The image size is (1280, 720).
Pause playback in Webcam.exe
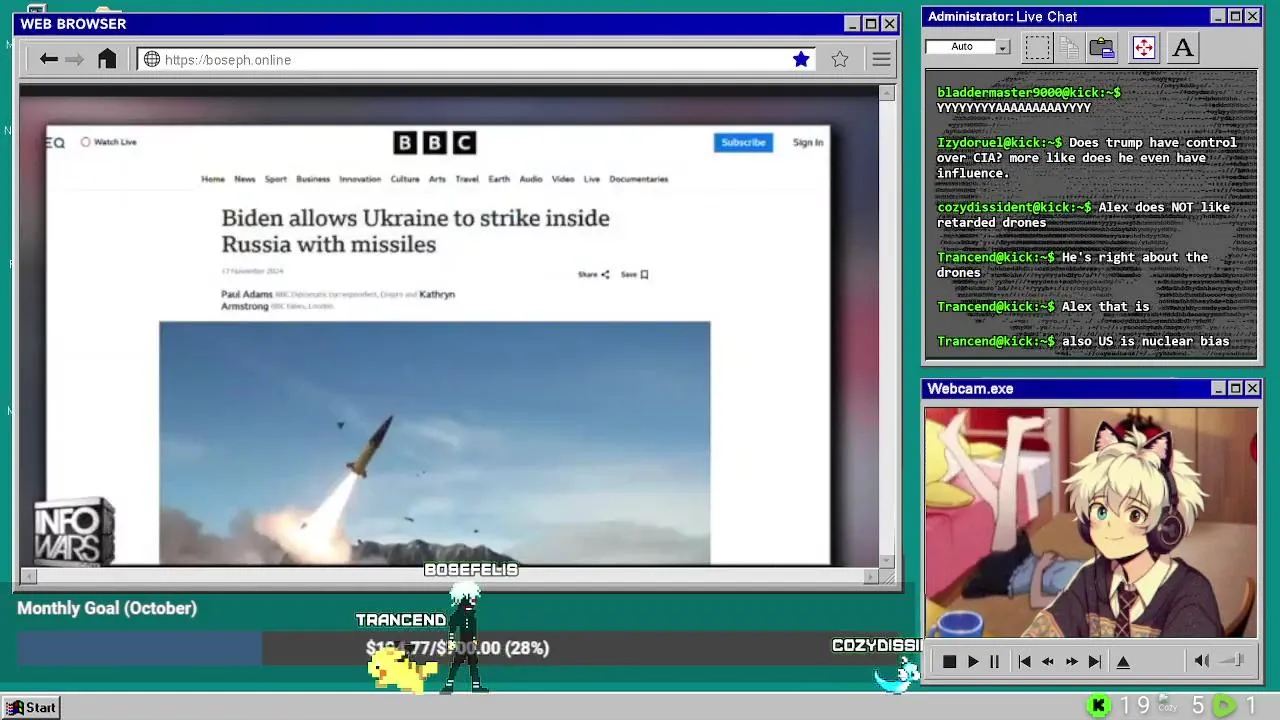994,662
